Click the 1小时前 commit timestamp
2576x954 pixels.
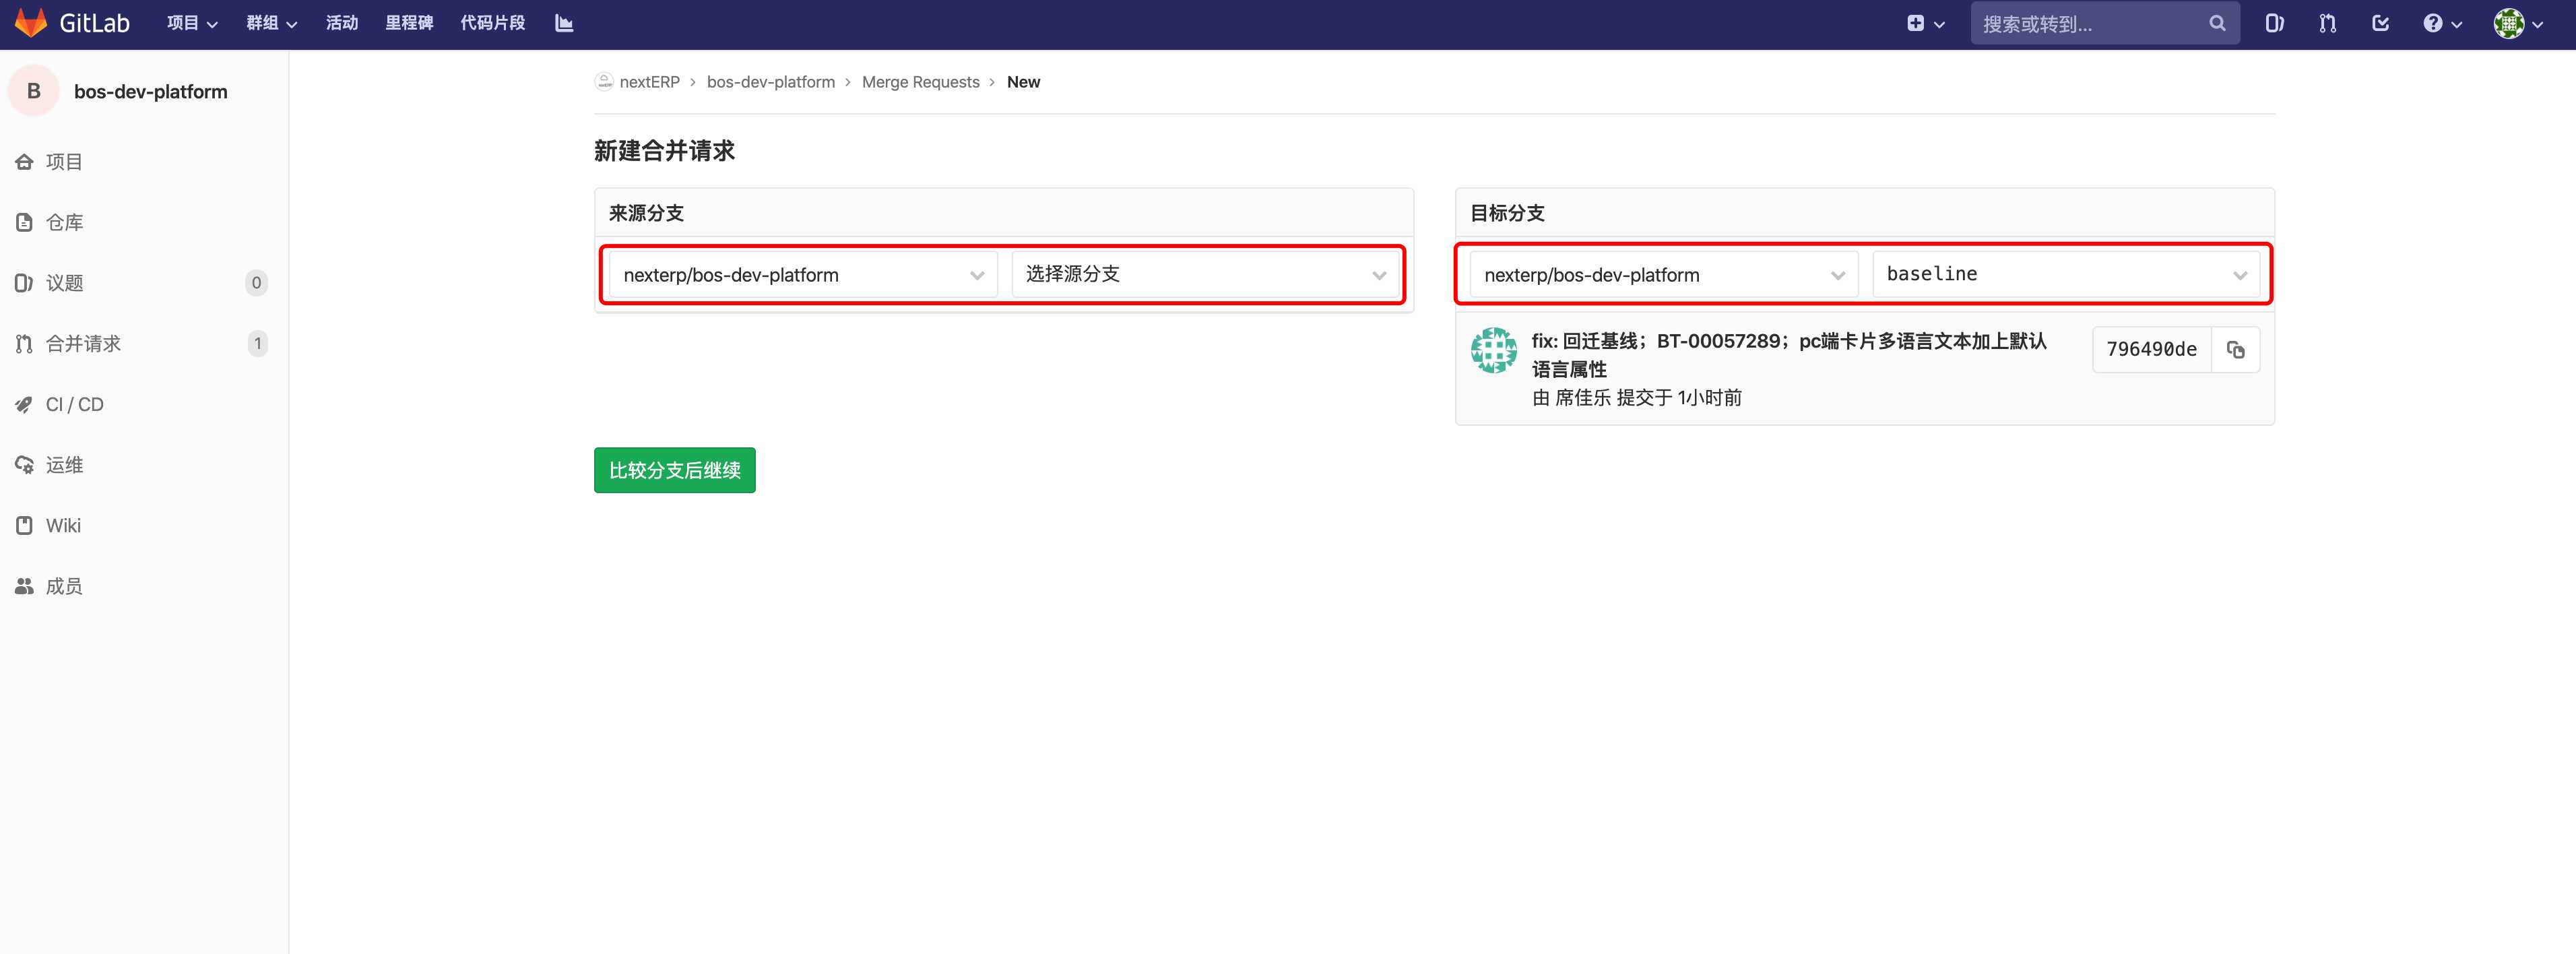coord(1709,398)
